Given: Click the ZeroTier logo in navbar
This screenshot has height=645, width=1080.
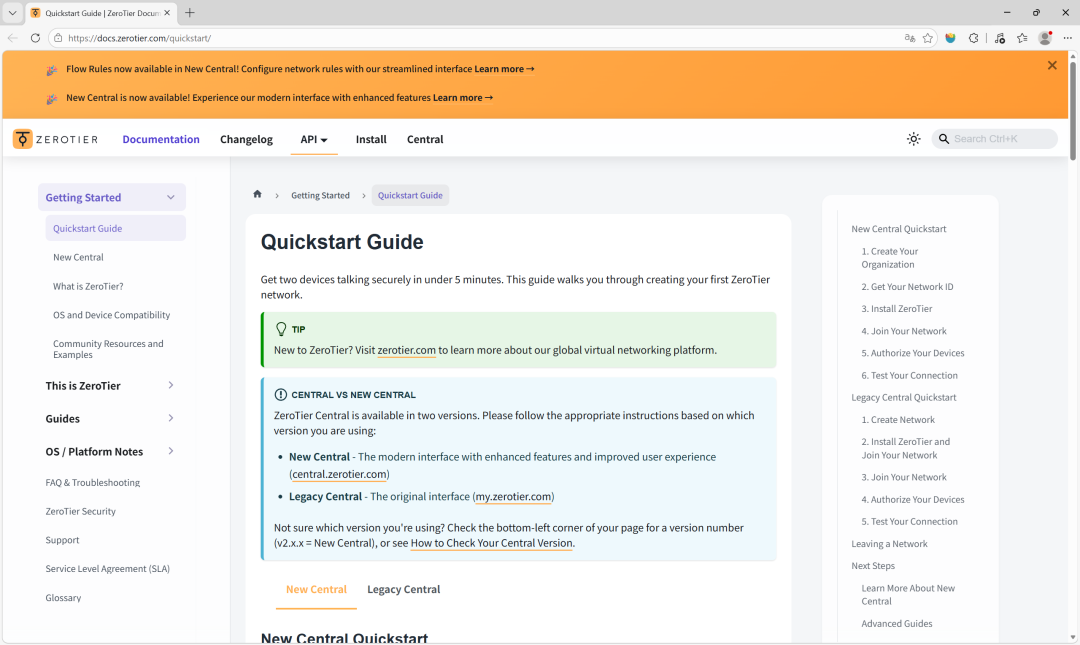Looking at the screenshot, I should (x=56, y=139).
